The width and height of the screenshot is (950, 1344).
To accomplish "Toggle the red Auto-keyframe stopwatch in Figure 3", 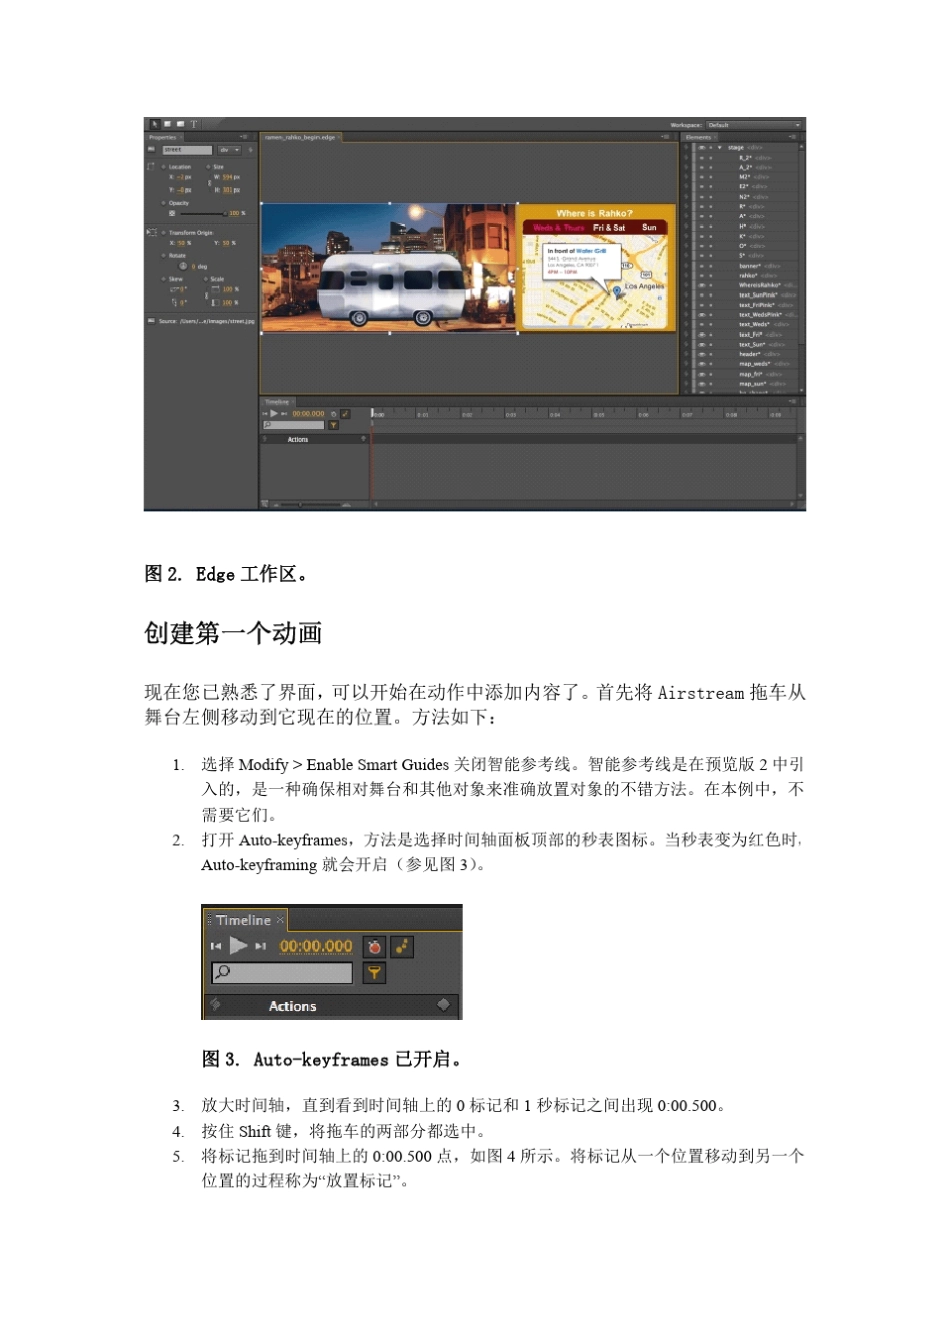I will 374,946.
